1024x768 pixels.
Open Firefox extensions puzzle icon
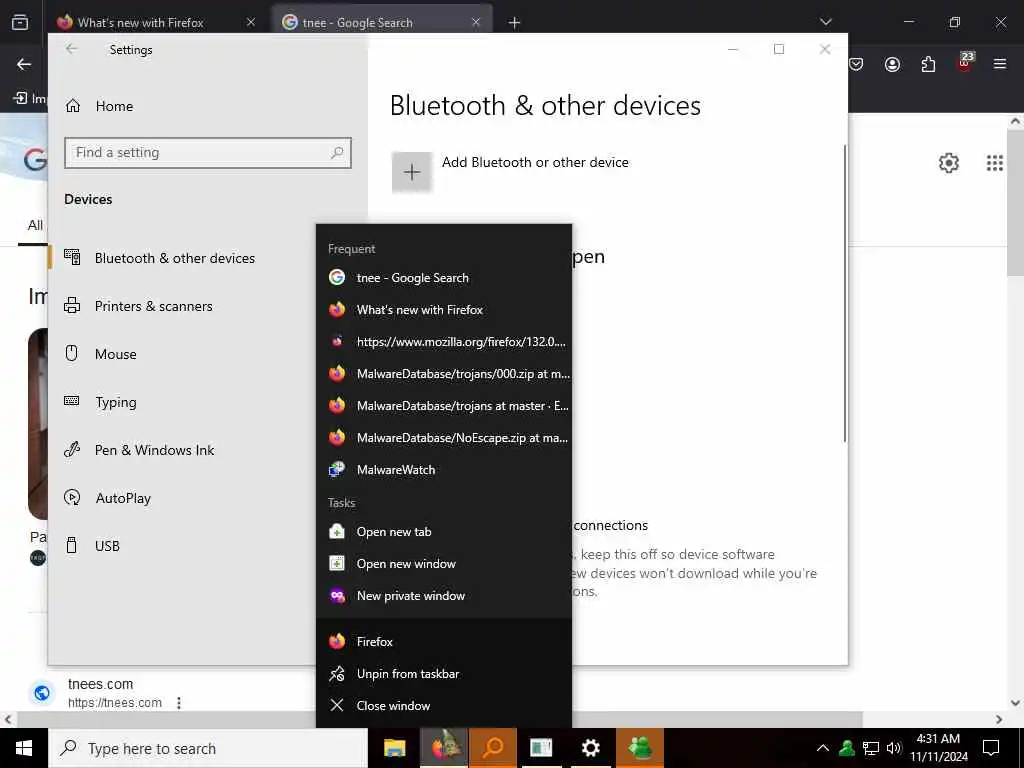tap(928, 64)
